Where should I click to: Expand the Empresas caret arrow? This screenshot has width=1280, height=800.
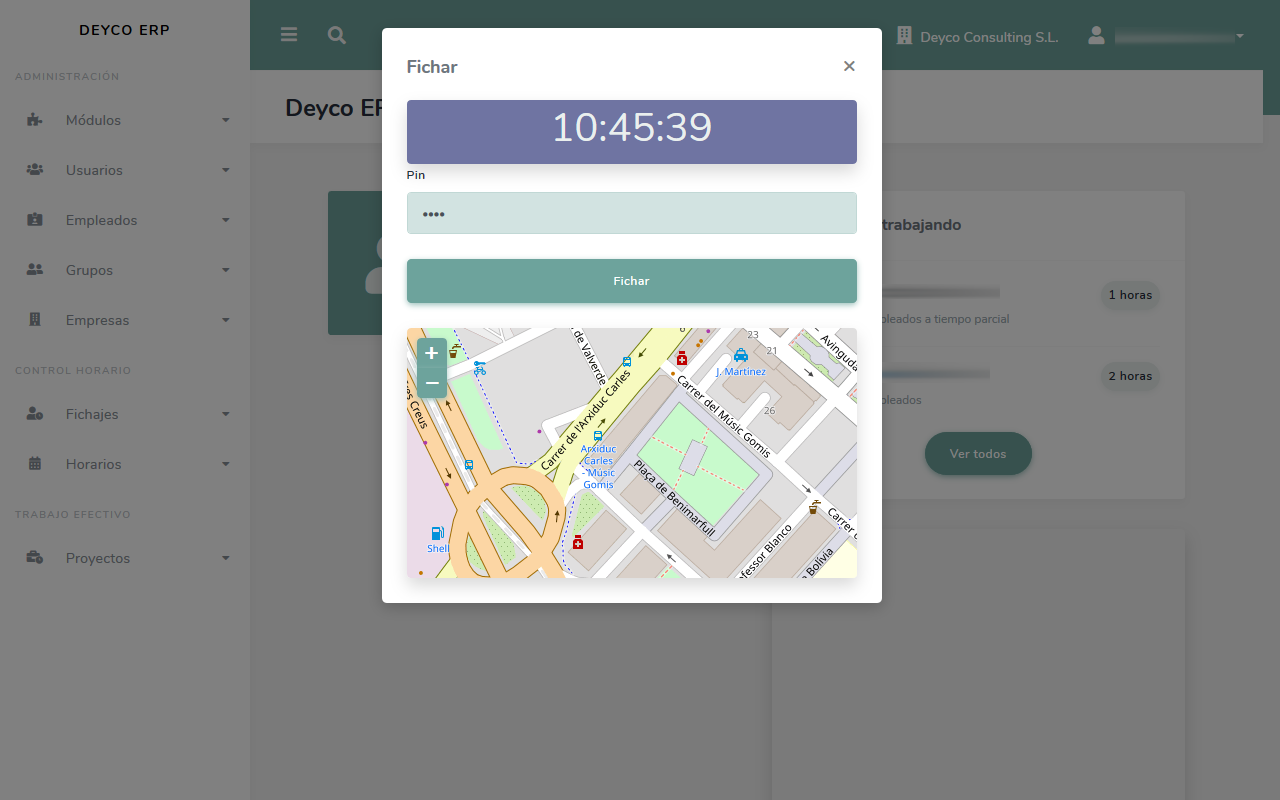pyautogui.click(x=226, y=320)
